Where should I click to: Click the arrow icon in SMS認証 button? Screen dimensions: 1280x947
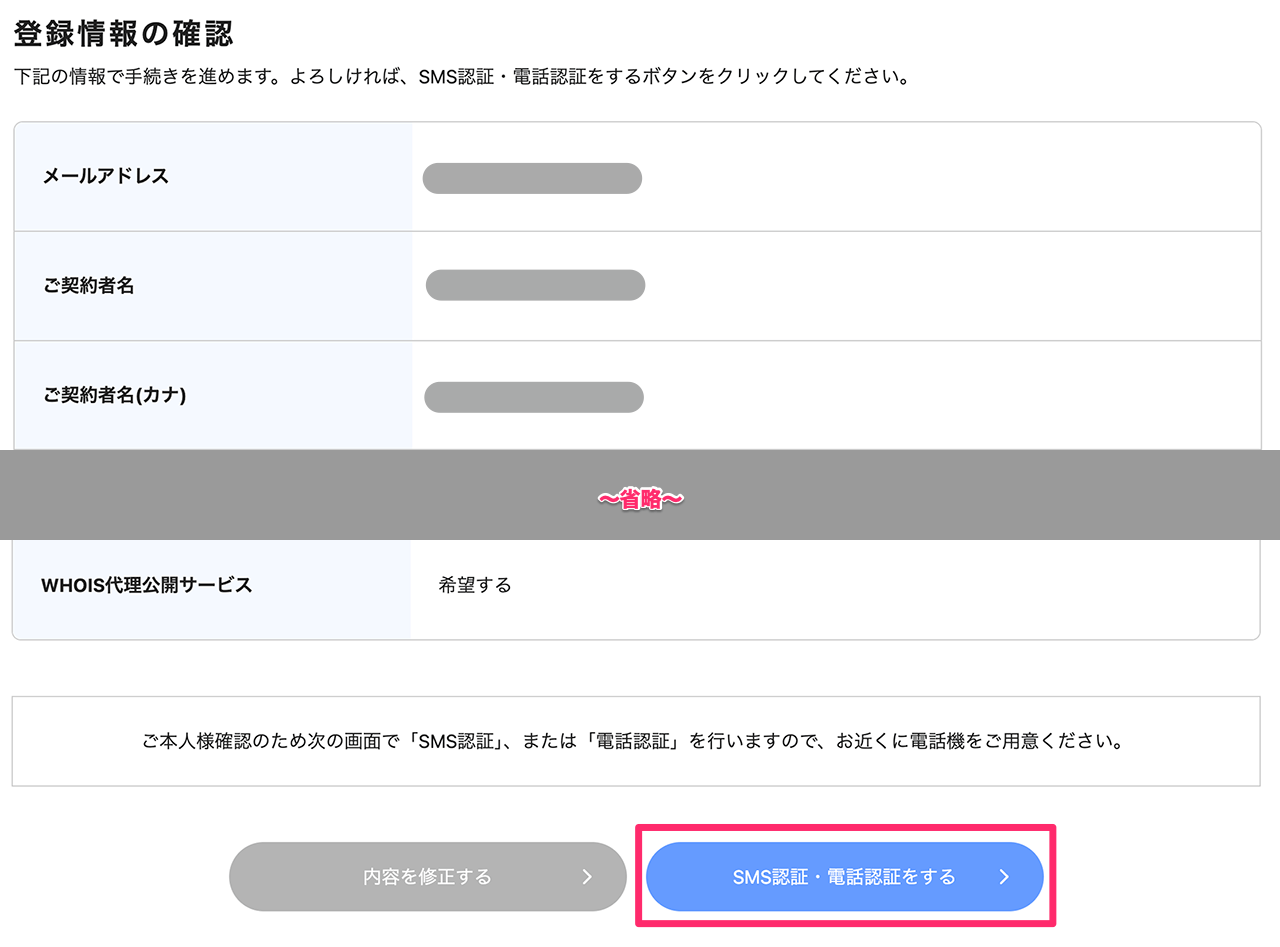tap(1004, 877)
